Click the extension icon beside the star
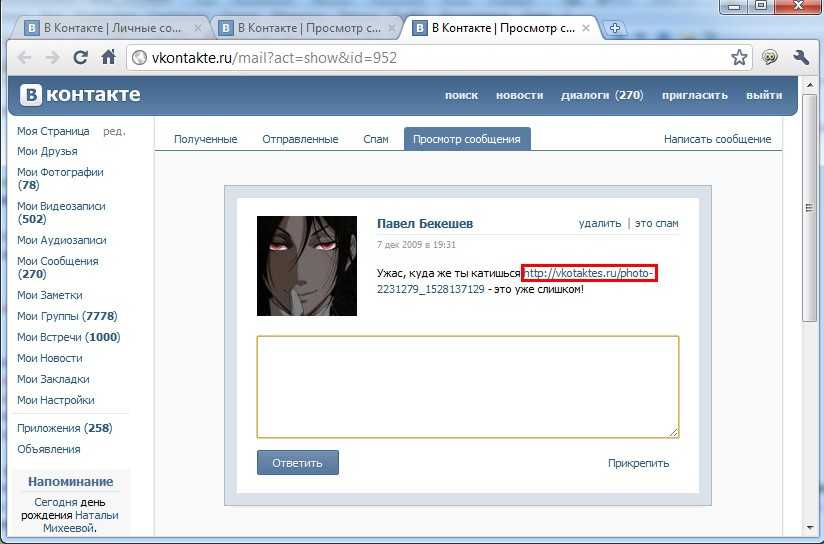This screenshot has height=544, width=824. coord(770,57)
